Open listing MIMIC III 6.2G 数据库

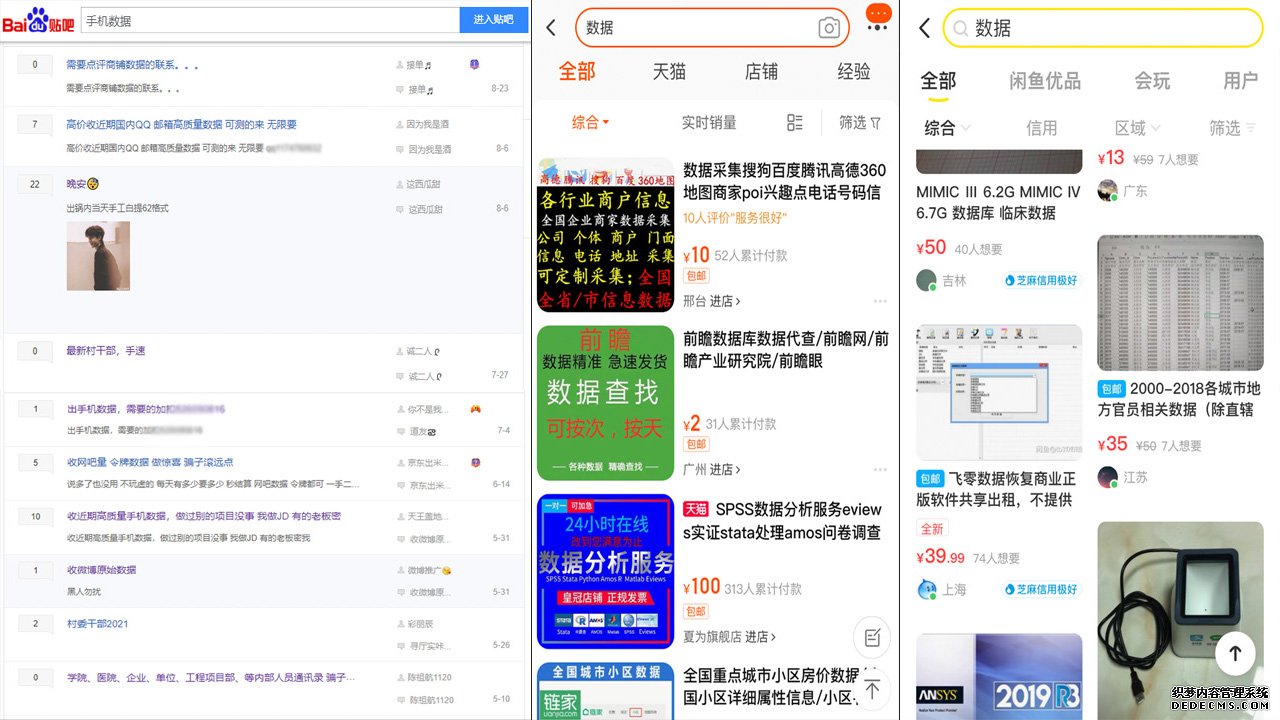pos(999,202)
